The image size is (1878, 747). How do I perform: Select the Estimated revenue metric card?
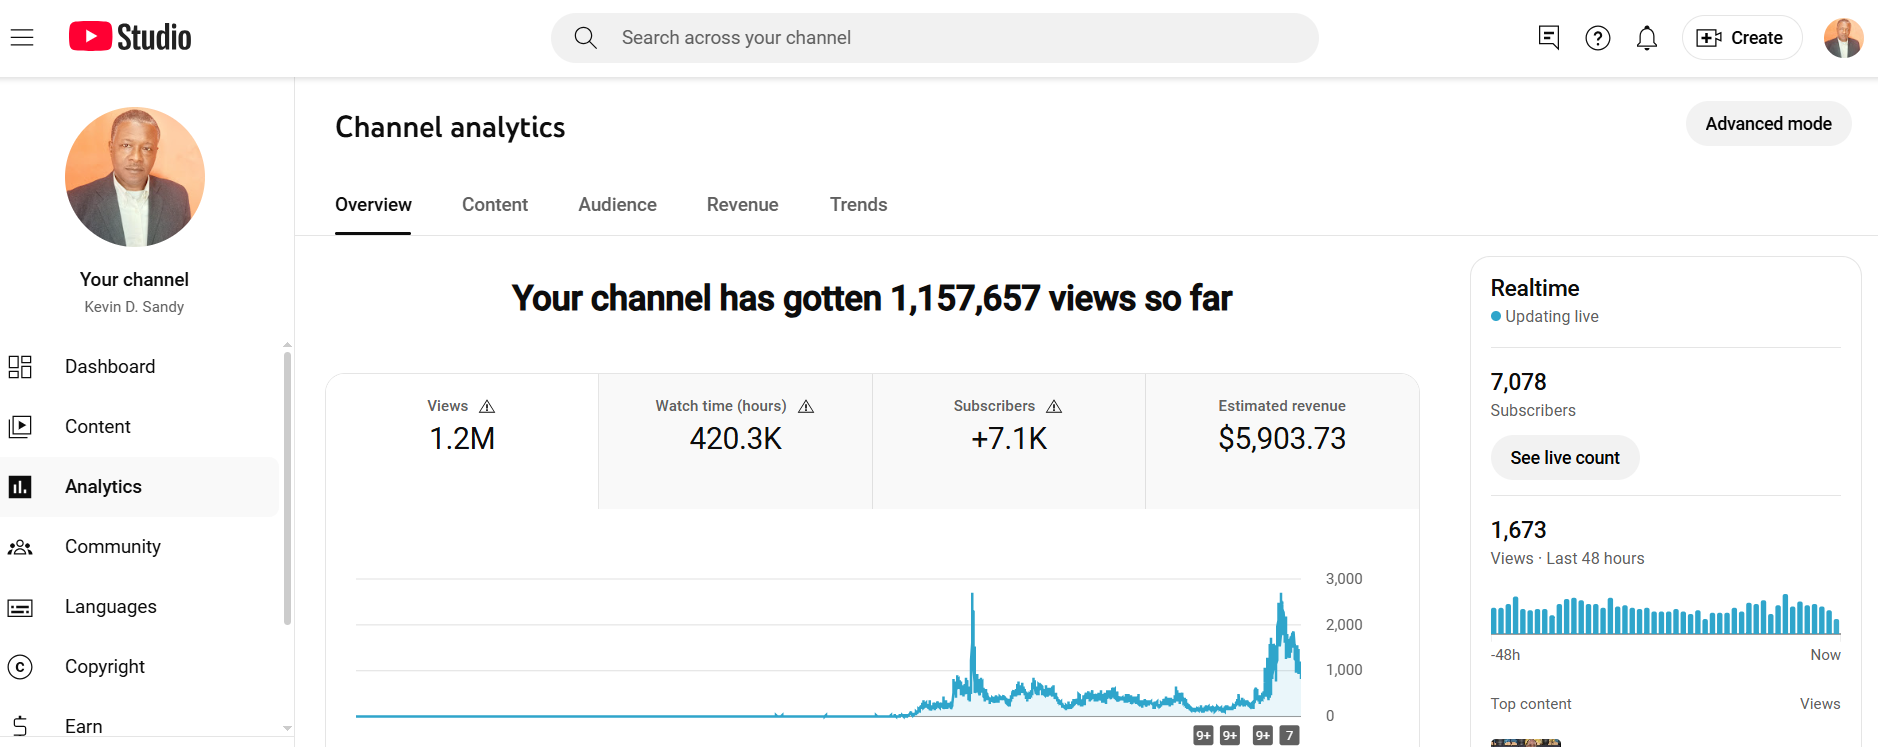click(1282, 441)
